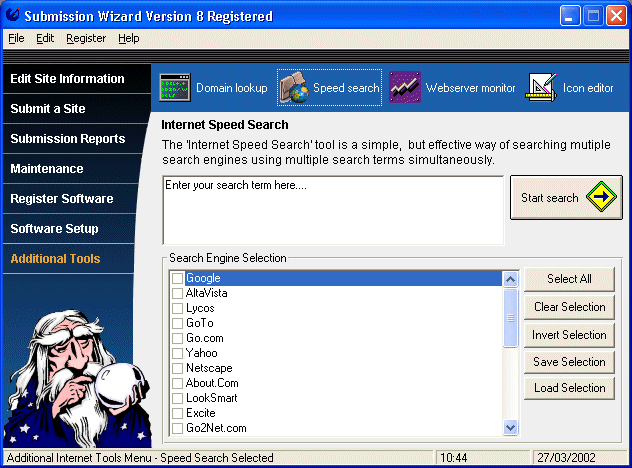Image resolution: width=632 pixels, height=468 pixels.
Task: Click Clear Selection button
Action: (x=569, y=307)
